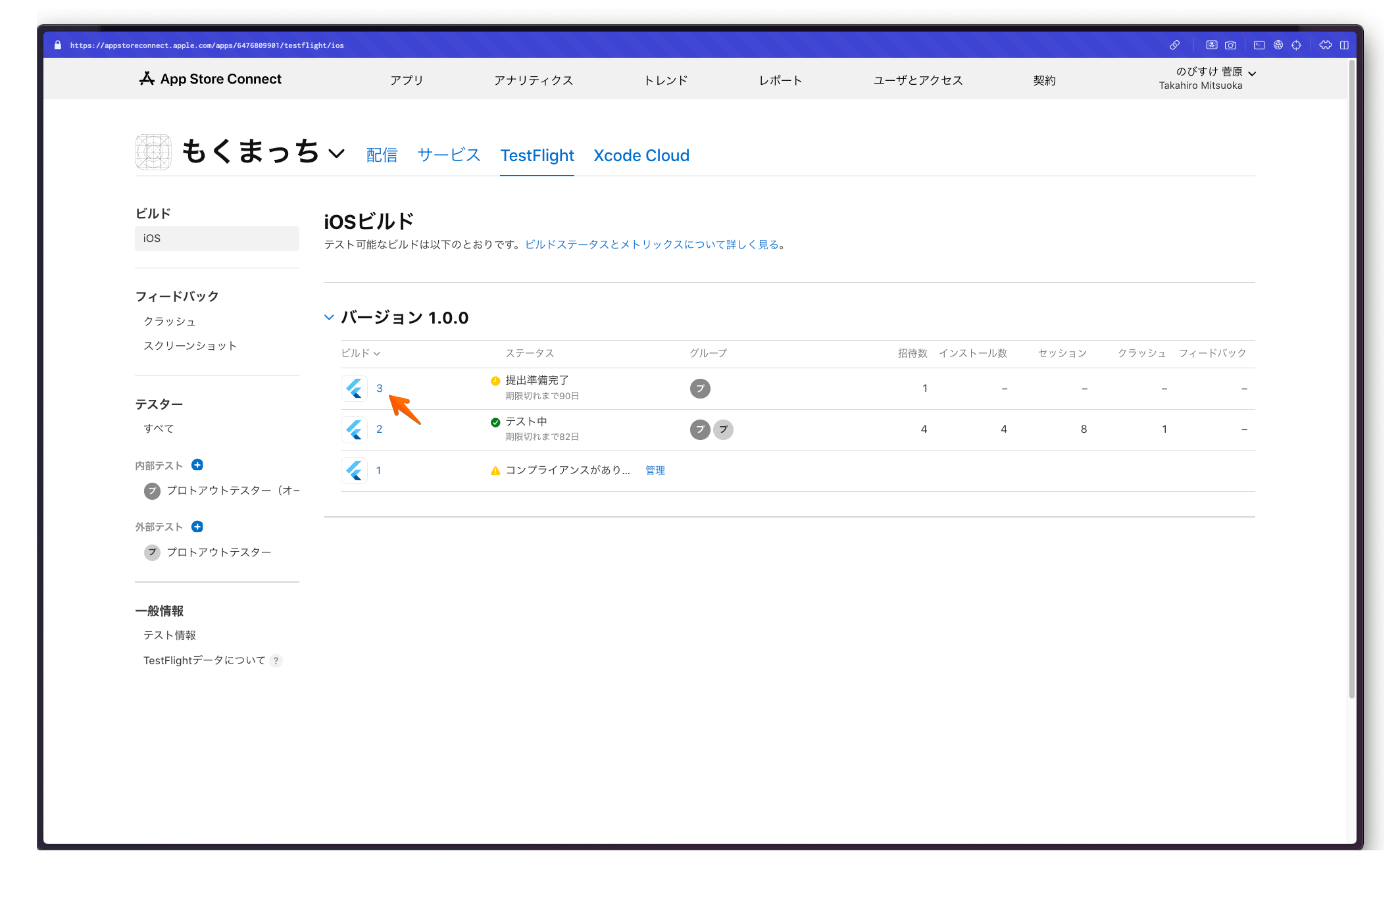Click the picture-in-picture icon left of camera
Screen dimensions: 1400x899
1212,45
